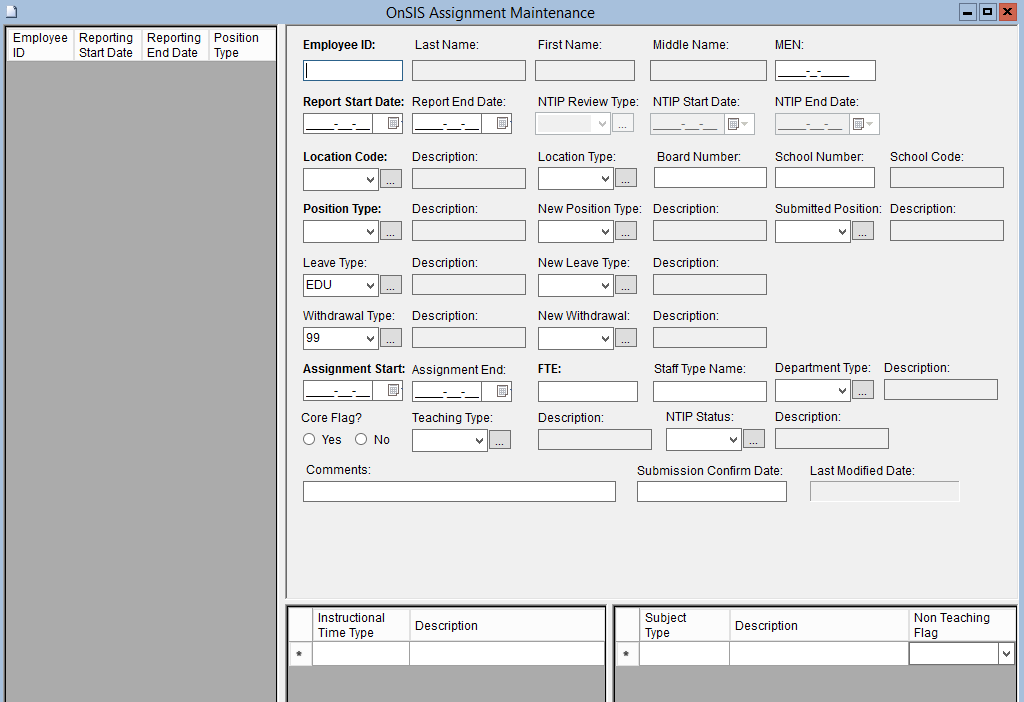Select Yes for Core Flag
The image size is (1024, 702).
point(309,440)
